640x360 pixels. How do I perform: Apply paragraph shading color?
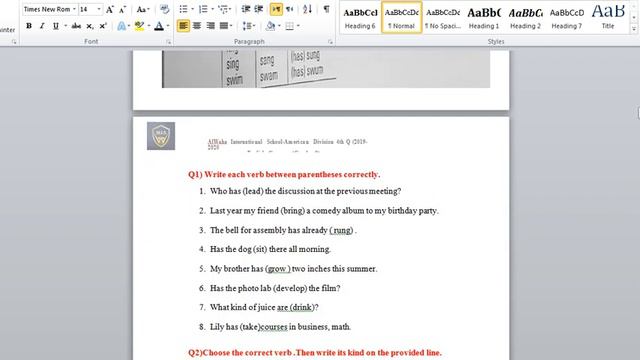[270, 26]
